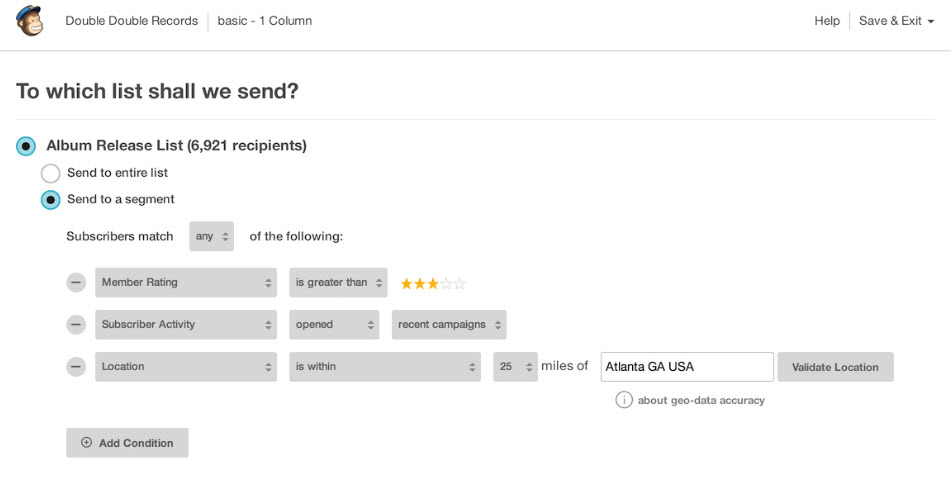Select Send to a segment option
Viewport: 951px width, 477px height.
point(50,200)
